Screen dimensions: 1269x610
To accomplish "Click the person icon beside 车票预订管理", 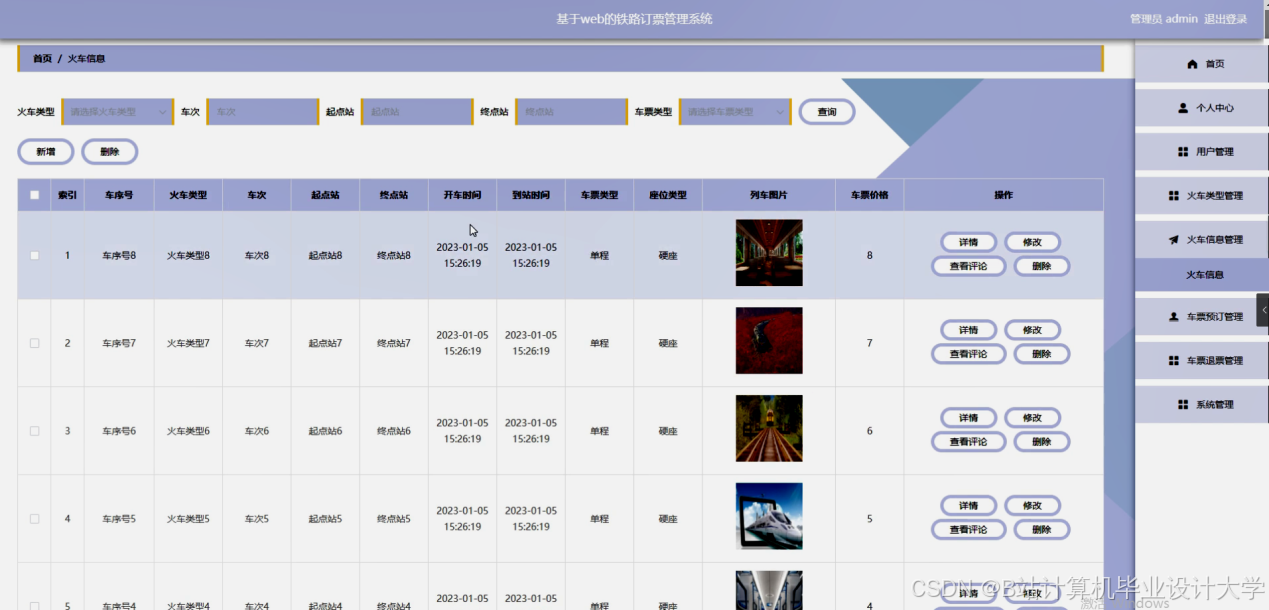I will (1174, 317).
